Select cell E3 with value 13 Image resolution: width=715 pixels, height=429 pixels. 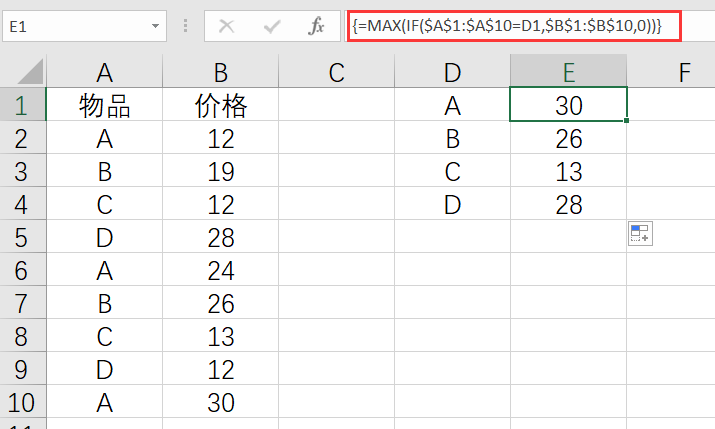click(569, 170)
